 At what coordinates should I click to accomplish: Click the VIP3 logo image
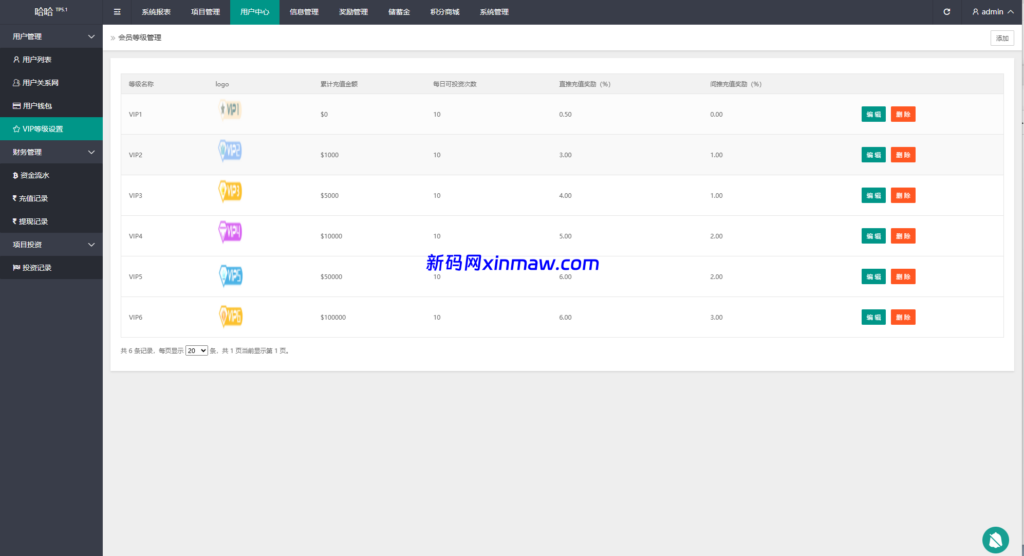tap(230, 191)
